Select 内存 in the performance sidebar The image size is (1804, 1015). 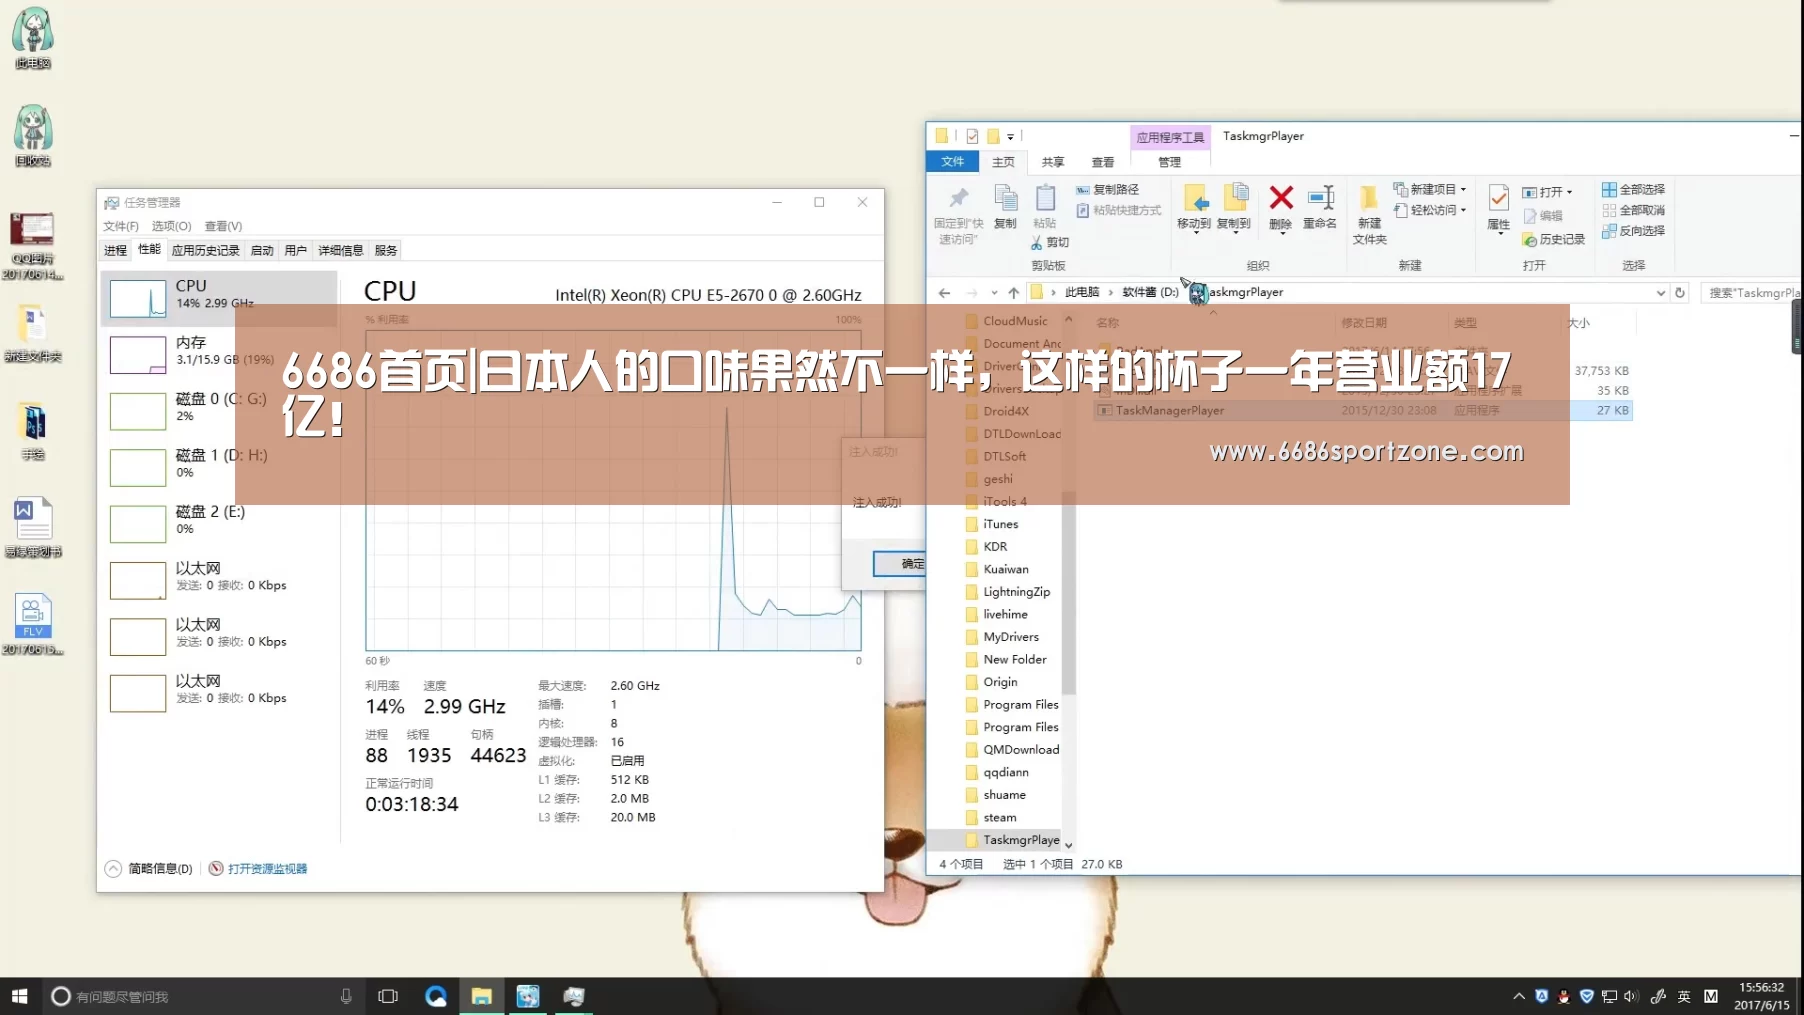pyautogui.click(x=219, y=354)
